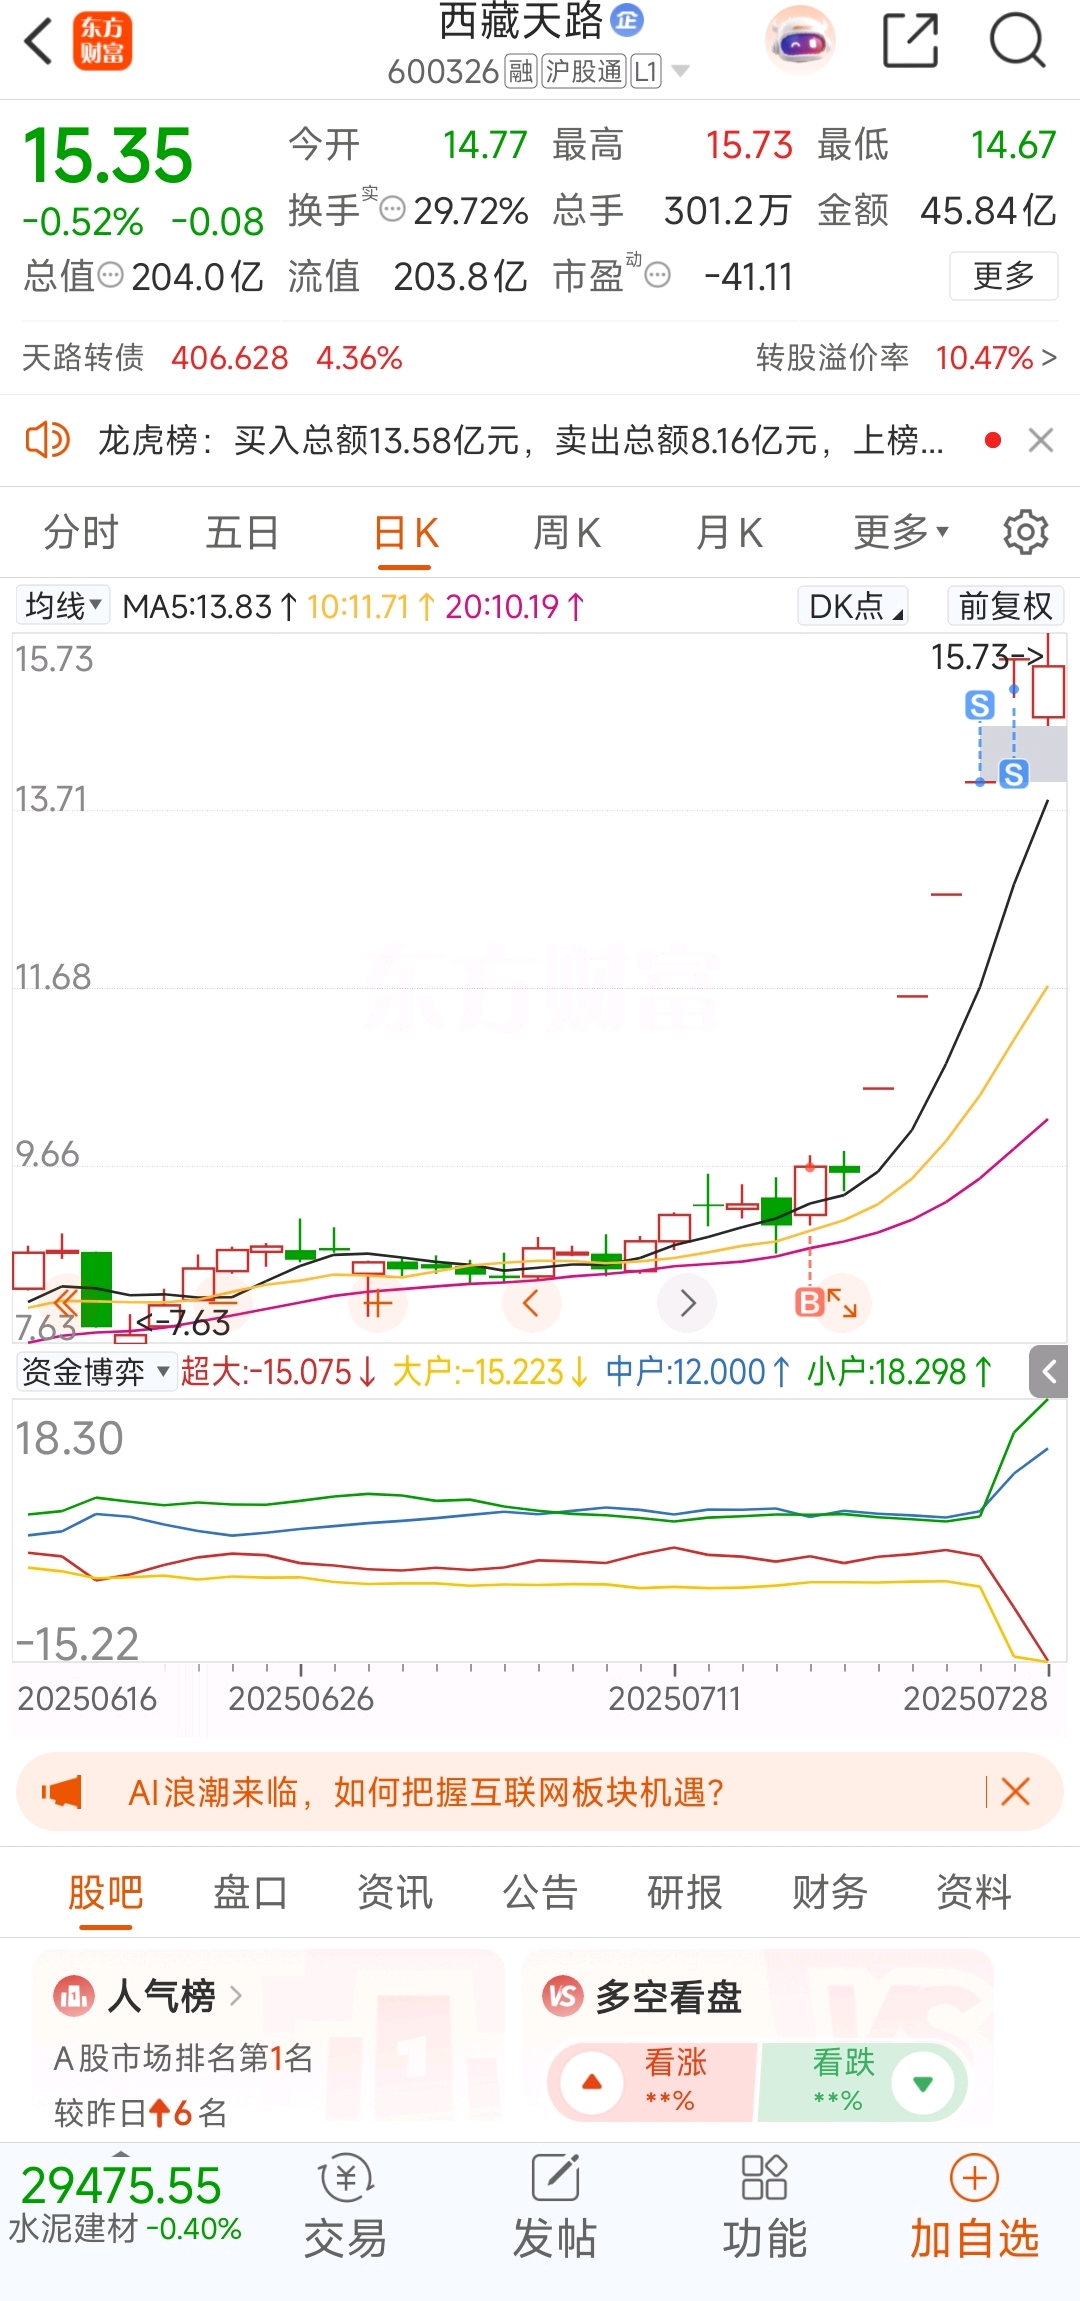
Task: Expand the stock code dropdown arrow
Action: [680, 71]
